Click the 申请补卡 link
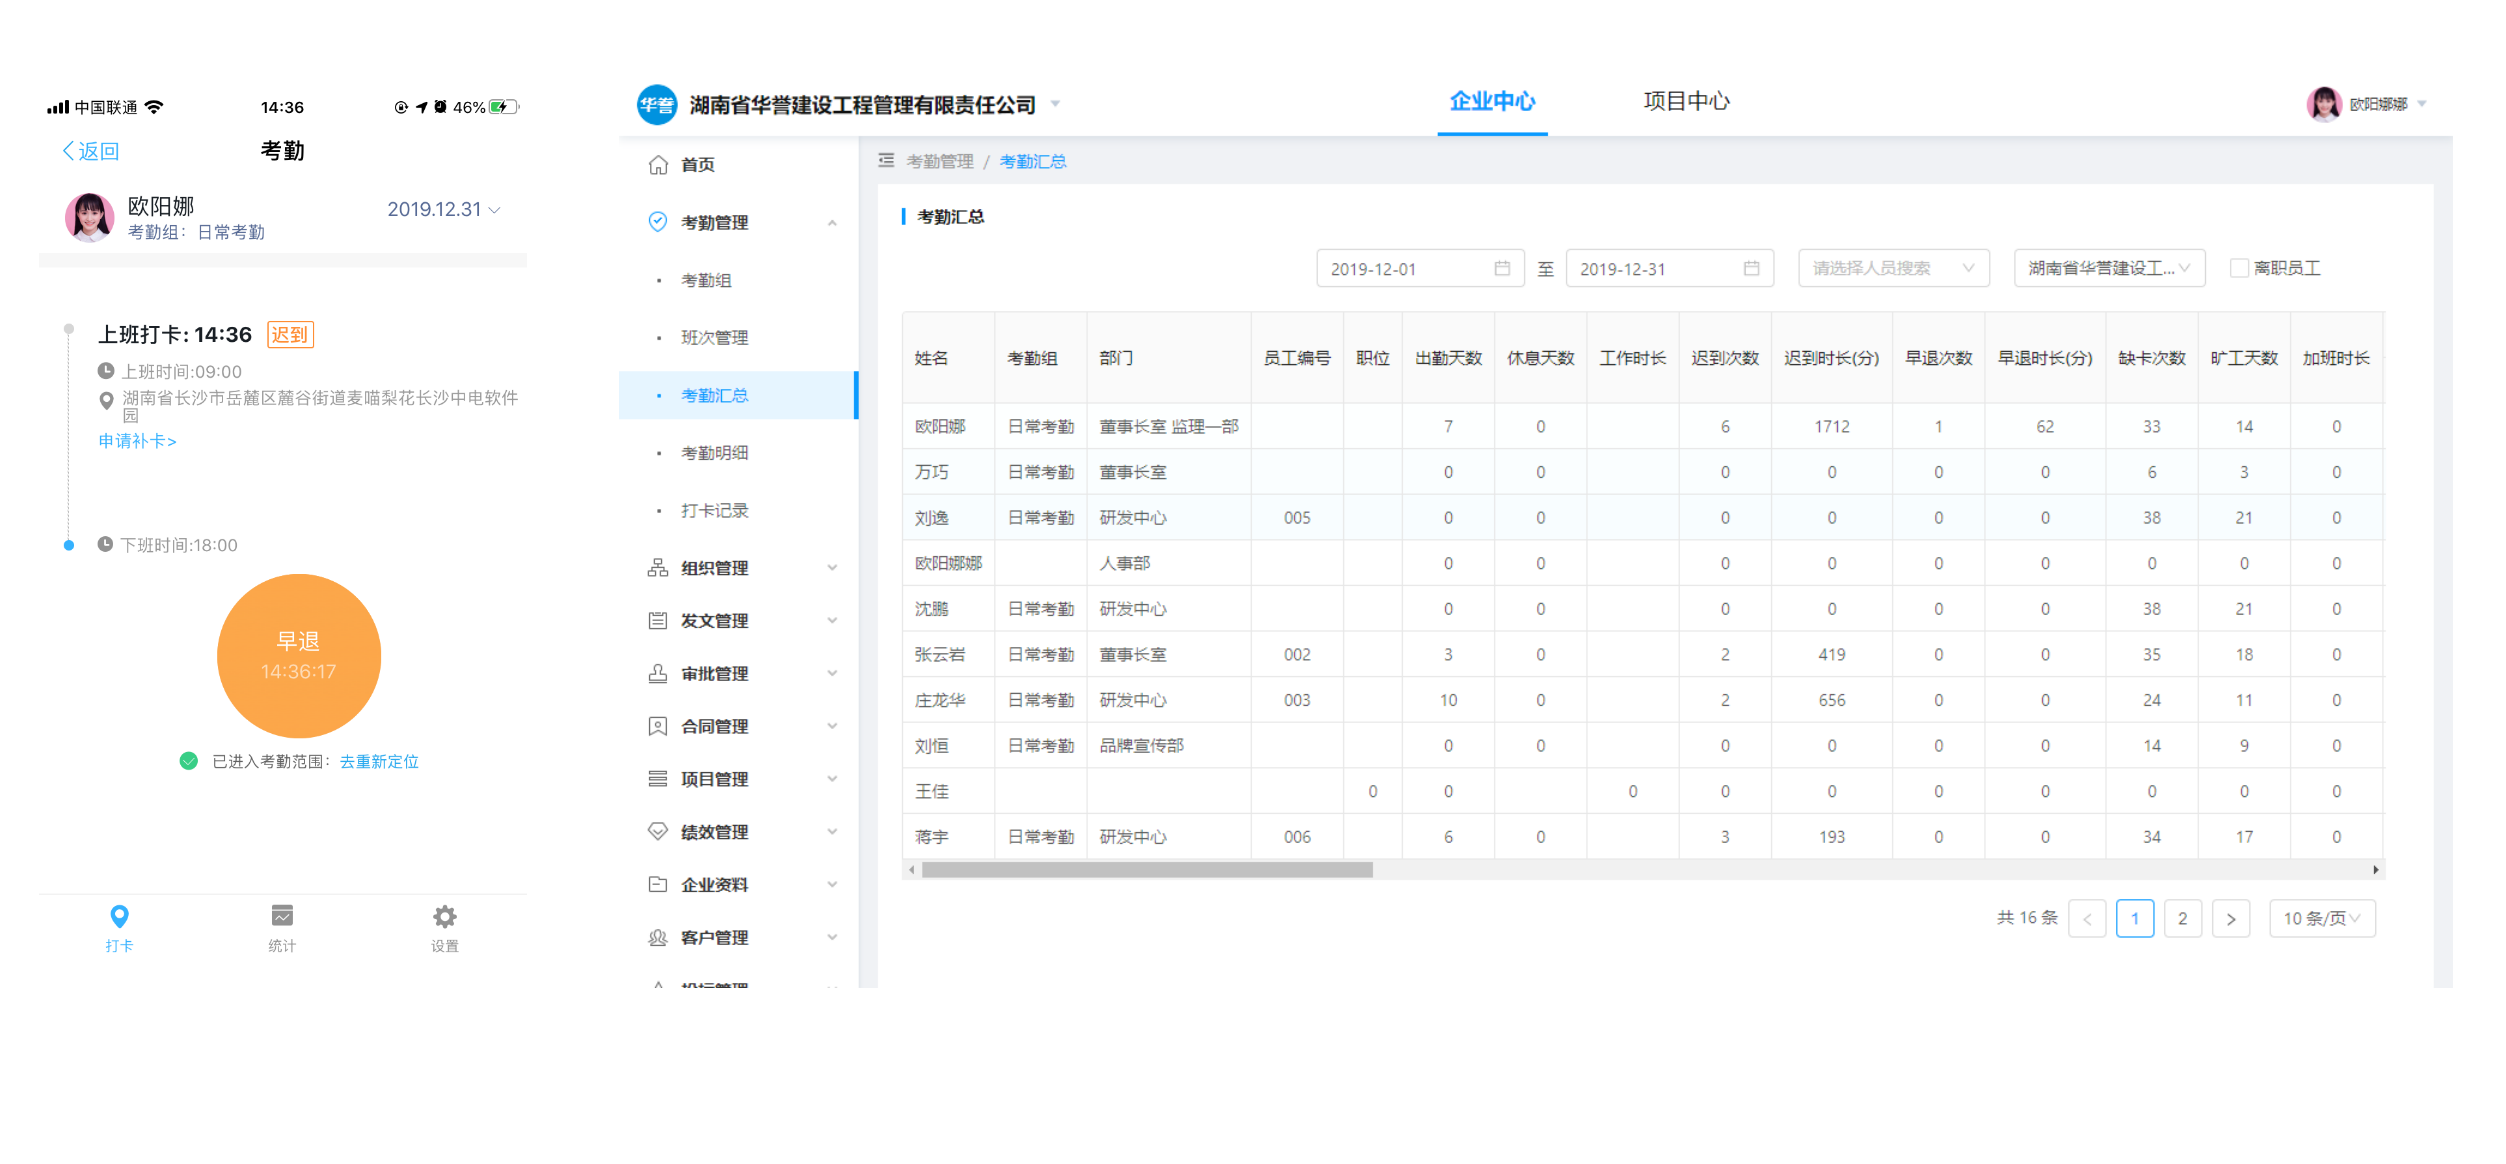The height and width of the screenshot is (1164, 2506). coord(138,441)
